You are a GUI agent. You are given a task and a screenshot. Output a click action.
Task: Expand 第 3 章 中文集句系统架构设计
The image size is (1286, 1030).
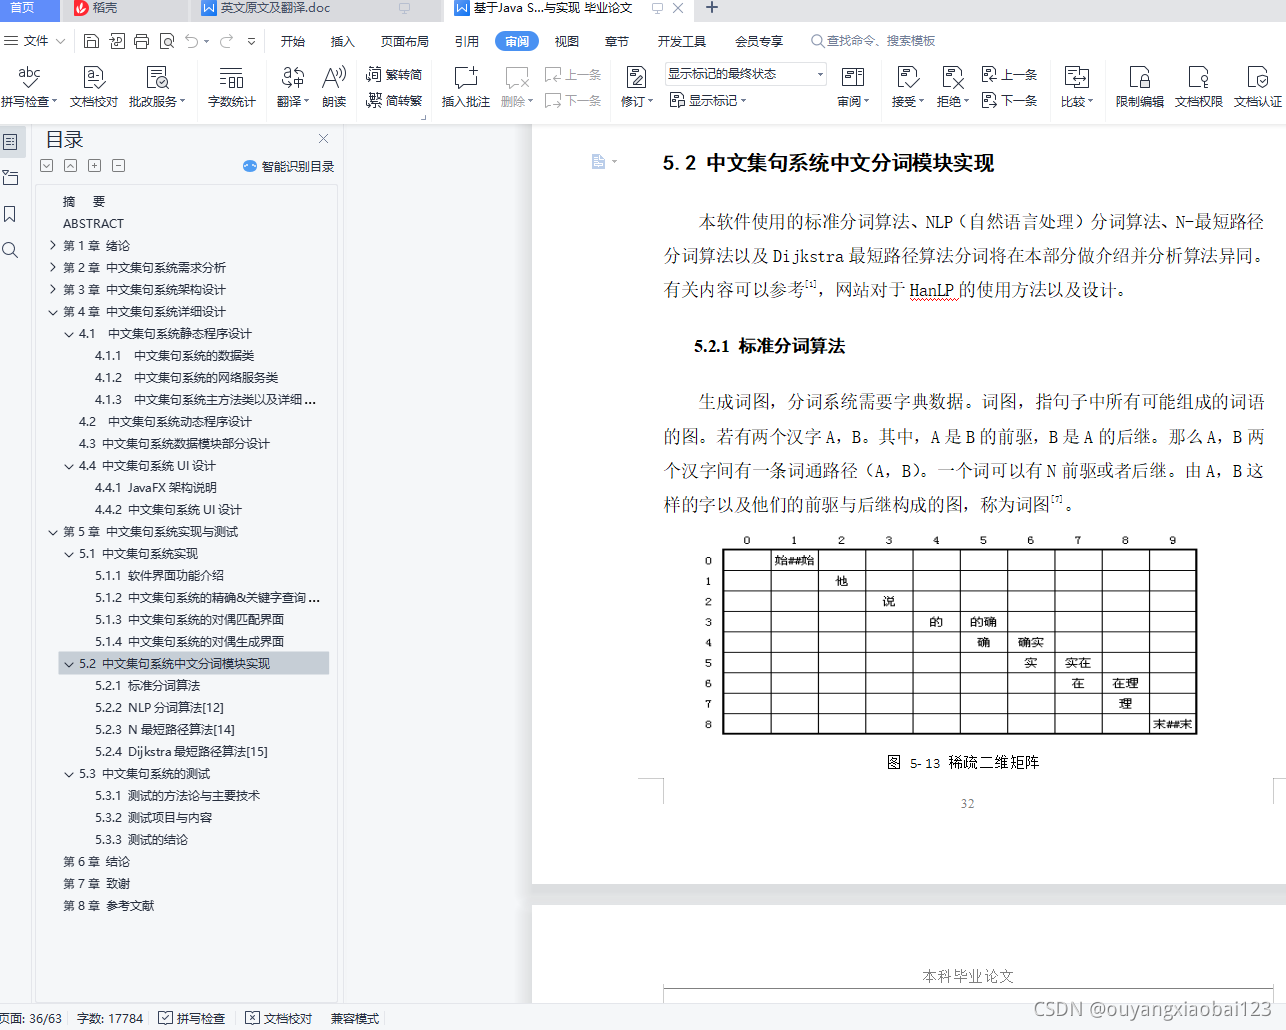[53, 289]
